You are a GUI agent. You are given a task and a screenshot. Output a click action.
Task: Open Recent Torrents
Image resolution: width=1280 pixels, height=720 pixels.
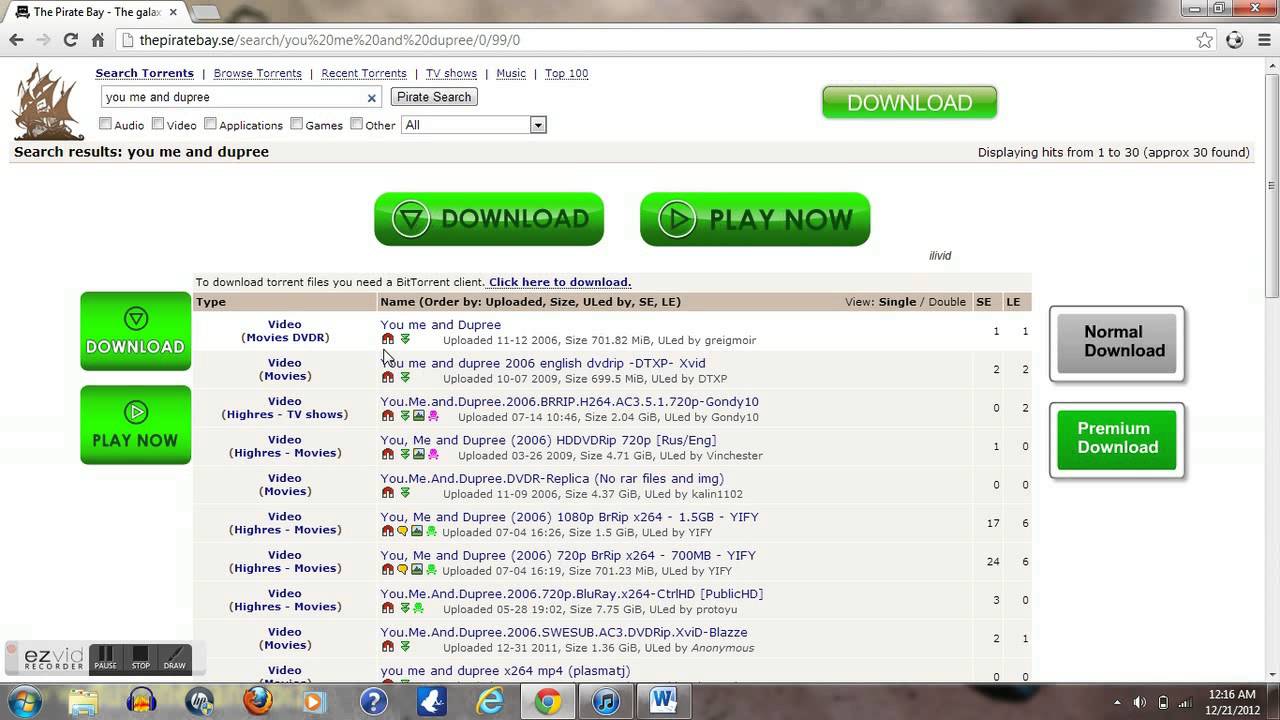(364, 73)
